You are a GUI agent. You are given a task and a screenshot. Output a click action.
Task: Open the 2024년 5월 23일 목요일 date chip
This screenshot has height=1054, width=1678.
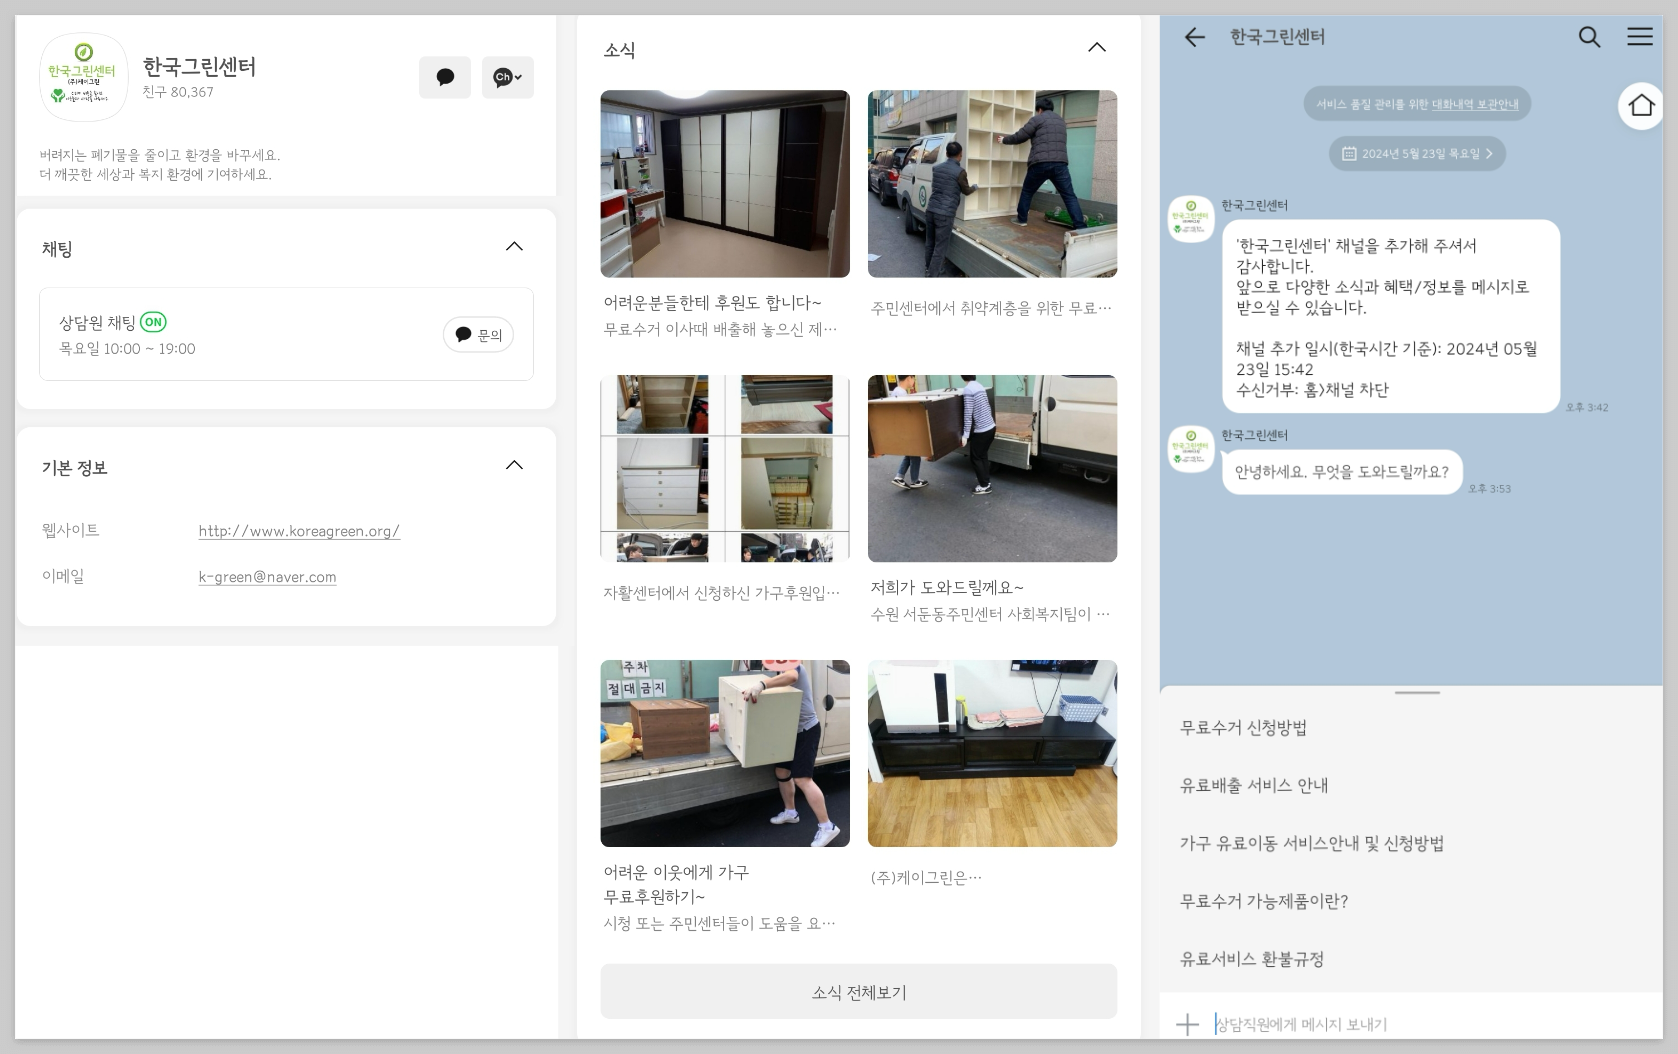pos(1417,153)
